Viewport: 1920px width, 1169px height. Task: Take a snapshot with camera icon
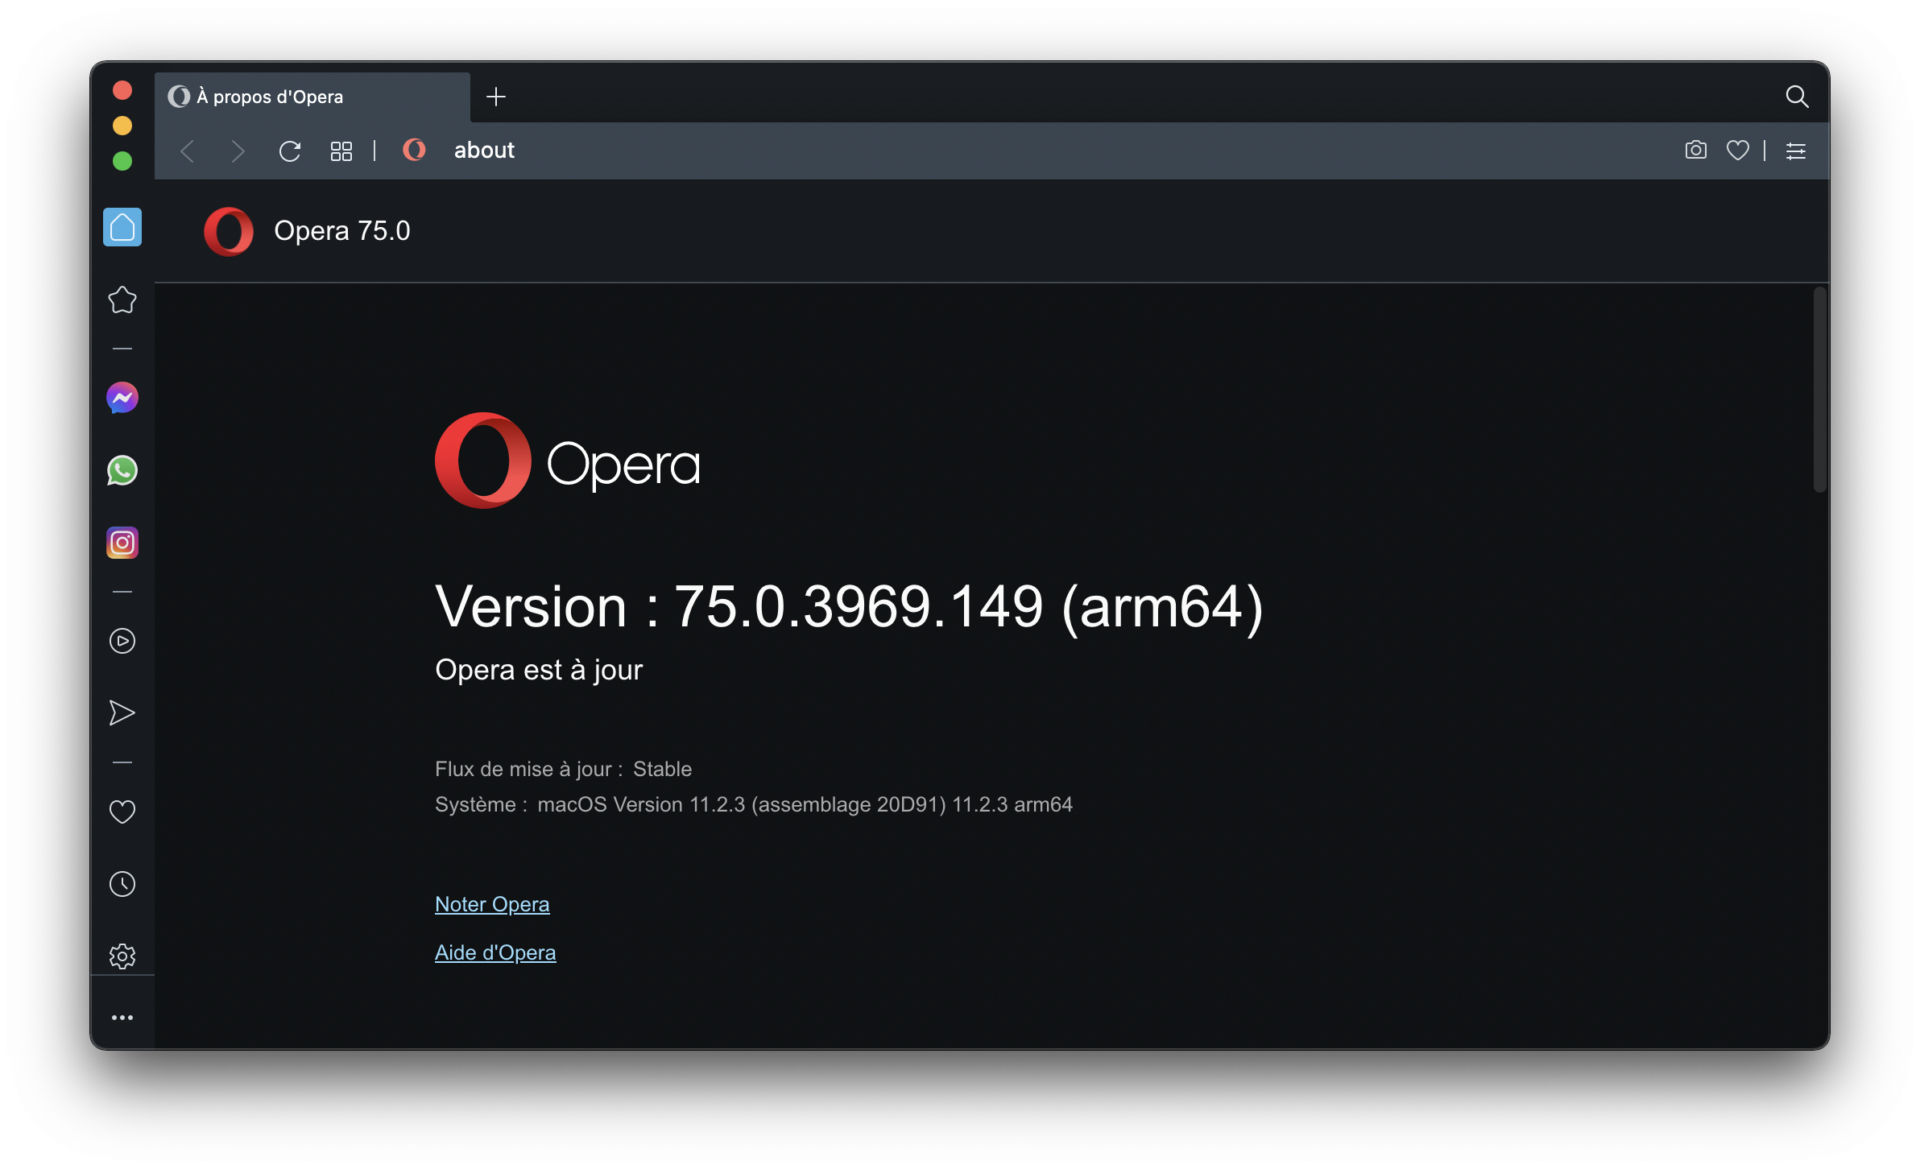tap(1695, 150)
